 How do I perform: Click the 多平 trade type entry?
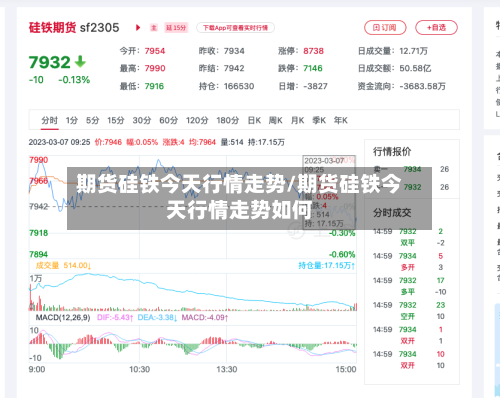408,292
